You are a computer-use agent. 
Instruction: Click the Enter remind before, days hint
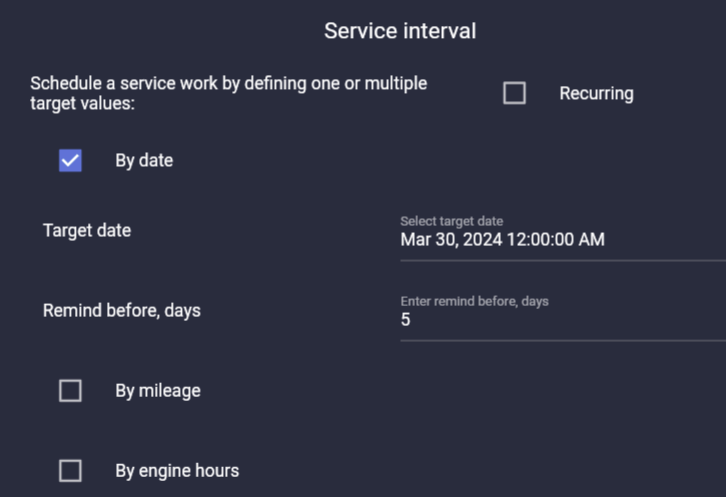(475, 301)
